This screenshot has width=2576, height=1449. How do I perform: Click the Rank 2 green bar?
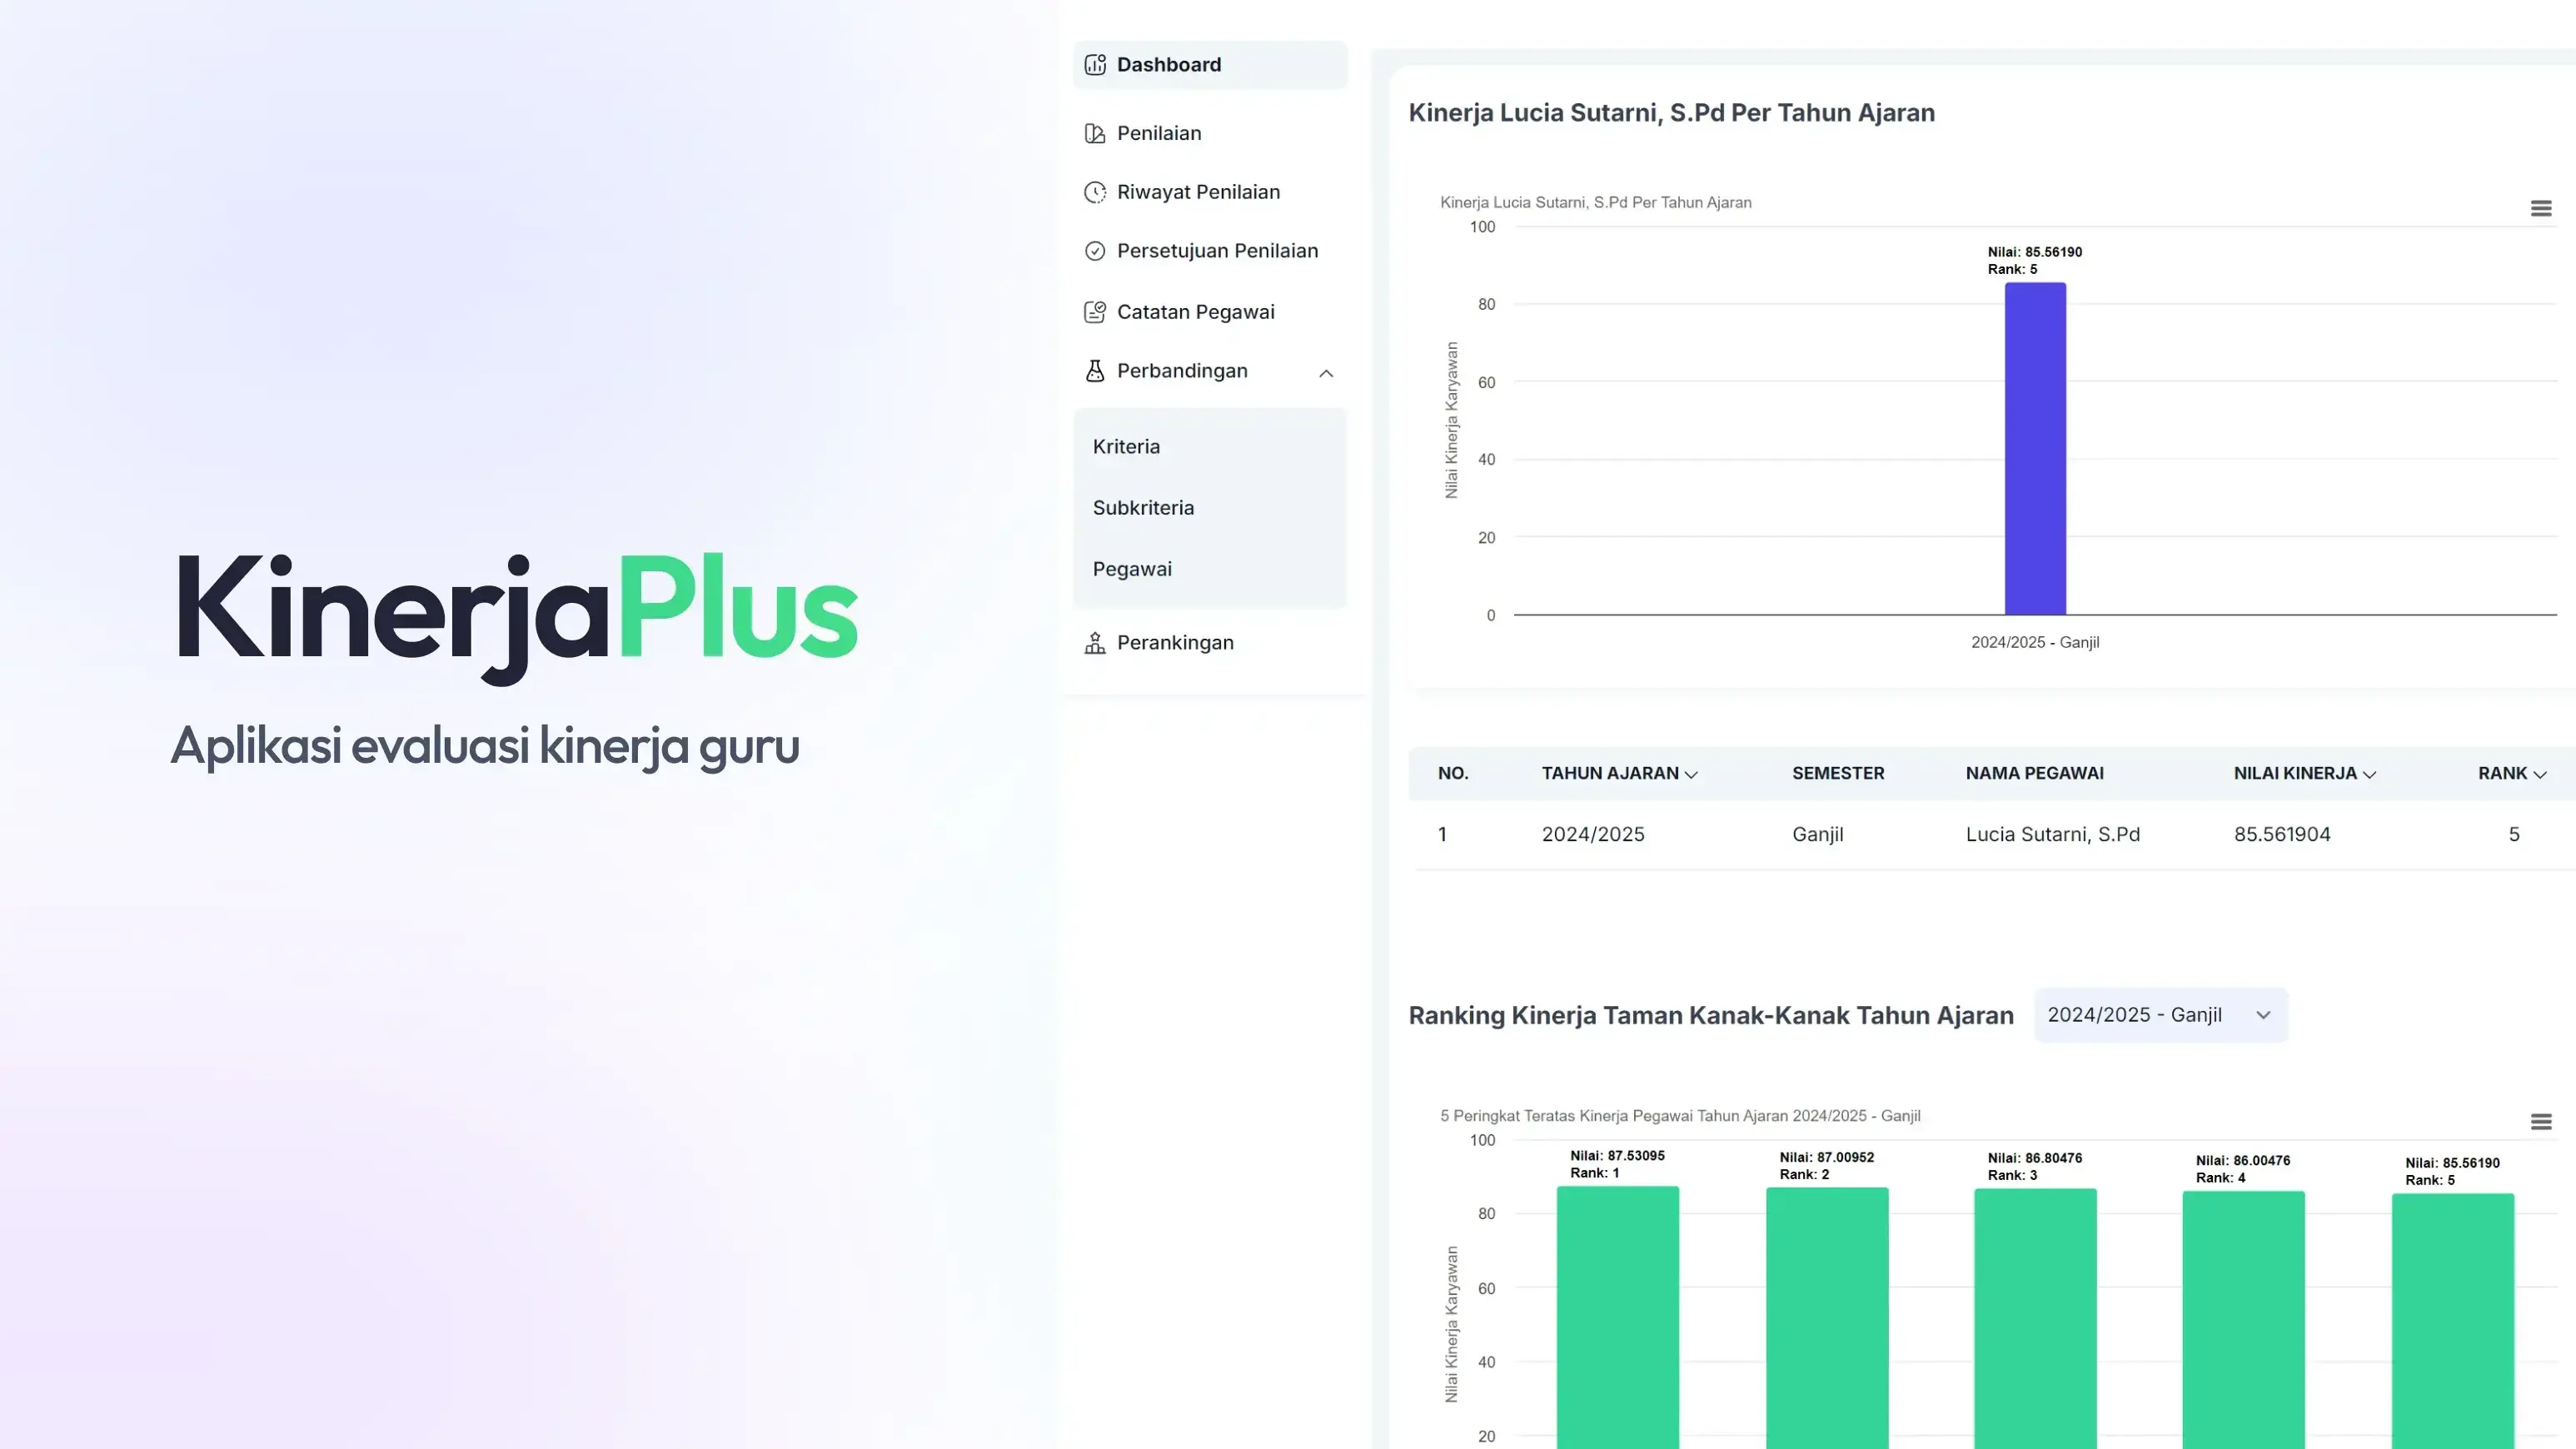pyautogui.click(x=1827, y=1318)
